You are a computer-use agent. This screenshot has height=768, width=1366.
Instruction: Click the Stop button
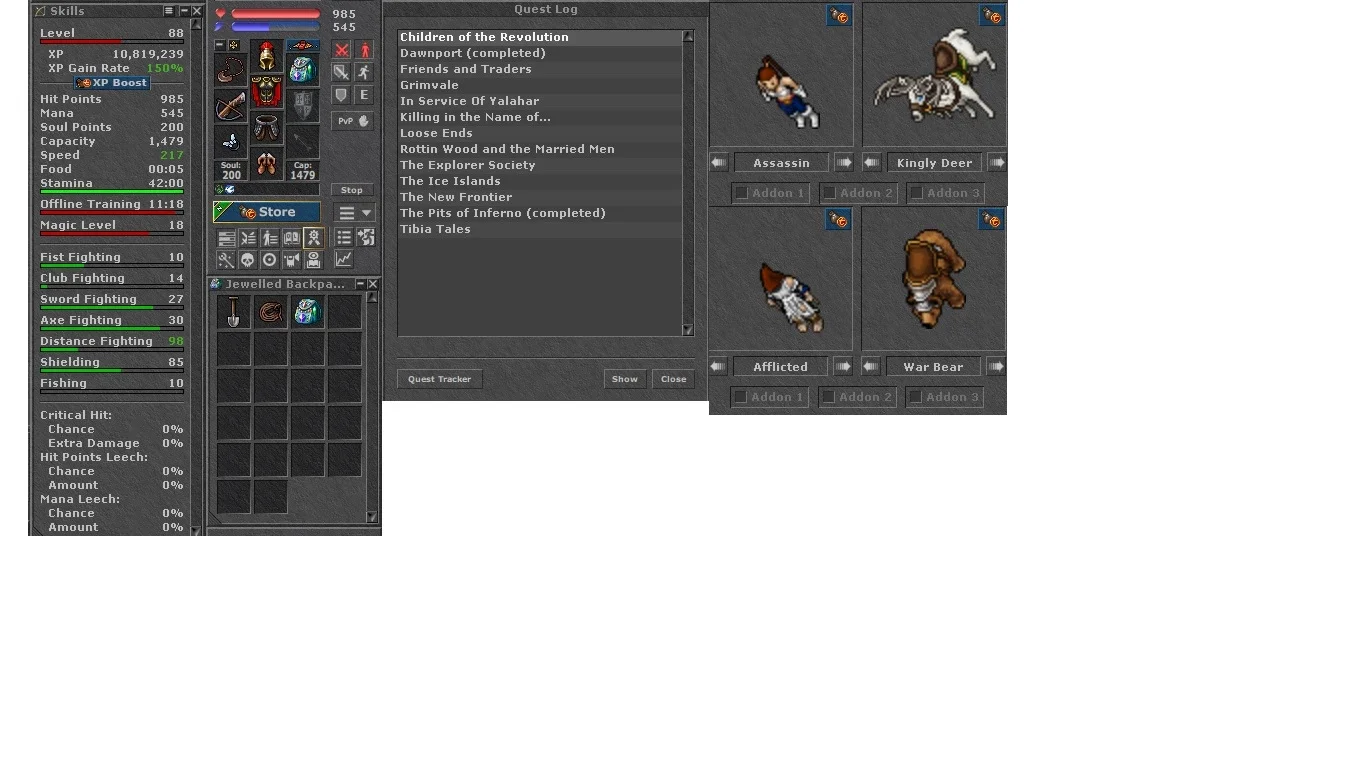(x=352, y=189)
